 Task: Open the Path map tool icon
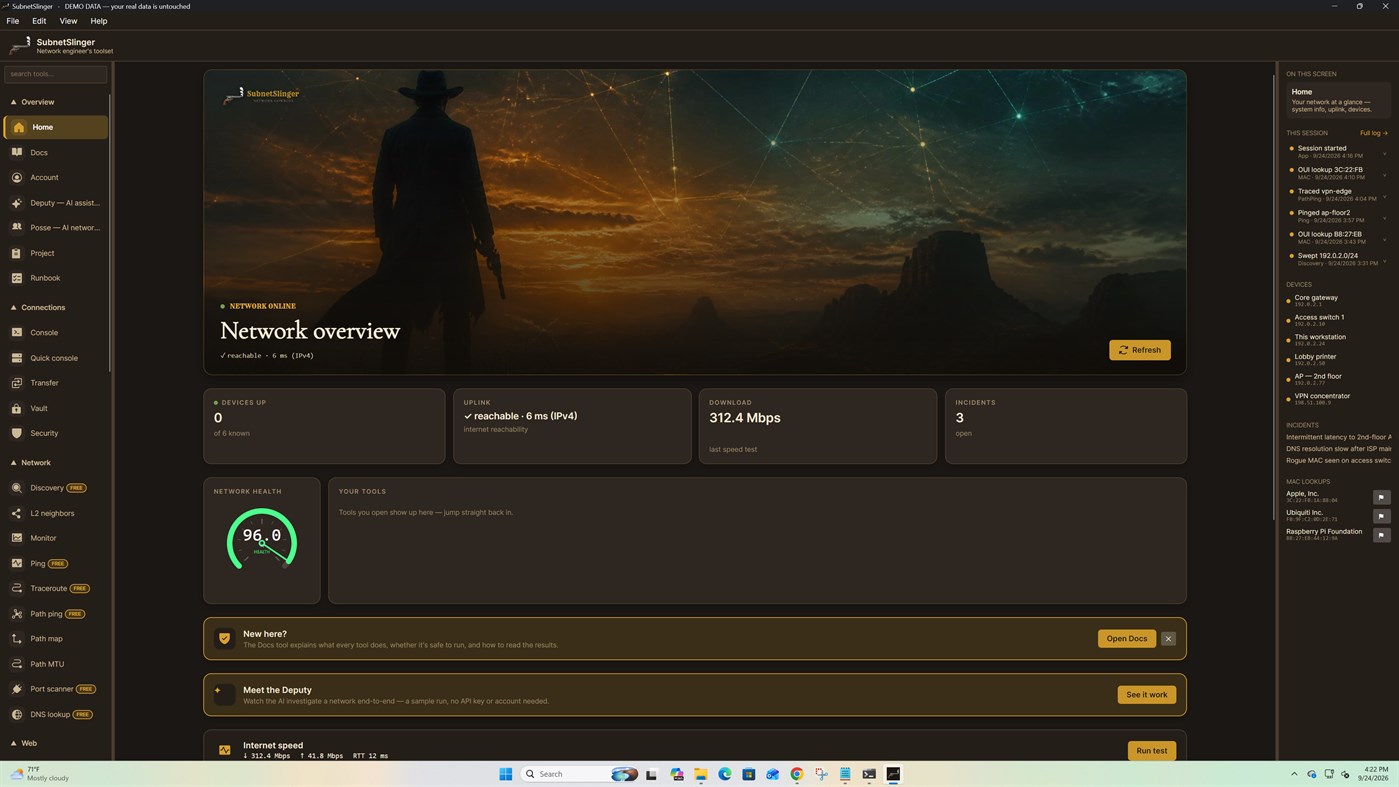pos(17,638)
